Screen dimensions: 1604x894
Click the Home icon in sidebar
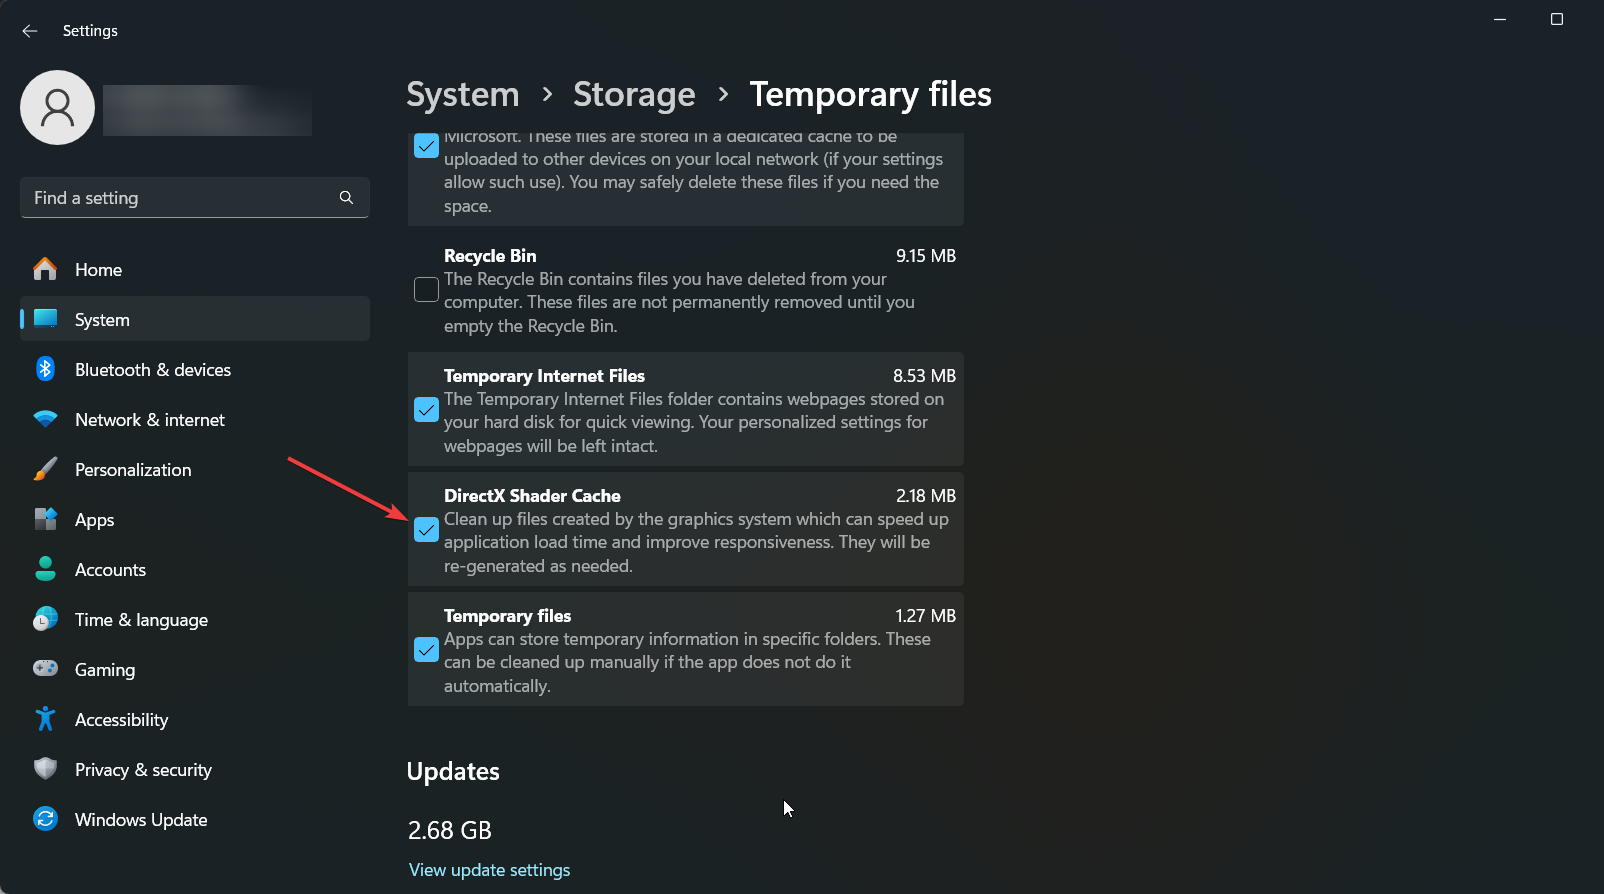pos(45,269)
